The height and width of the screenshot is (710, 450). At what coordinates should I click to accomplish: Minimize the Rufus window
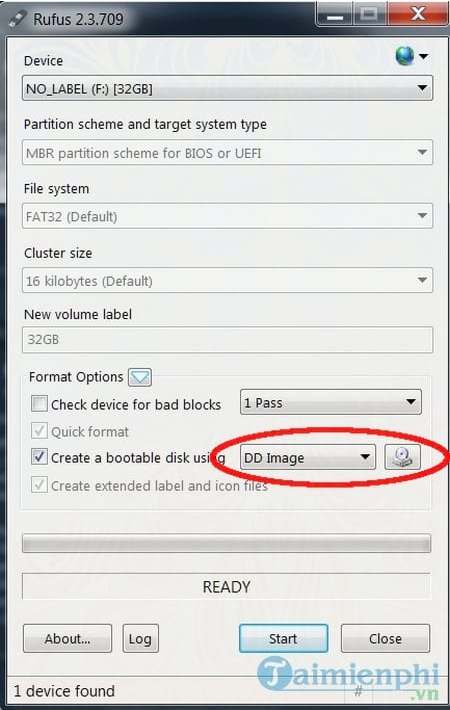tap(335, 15)
